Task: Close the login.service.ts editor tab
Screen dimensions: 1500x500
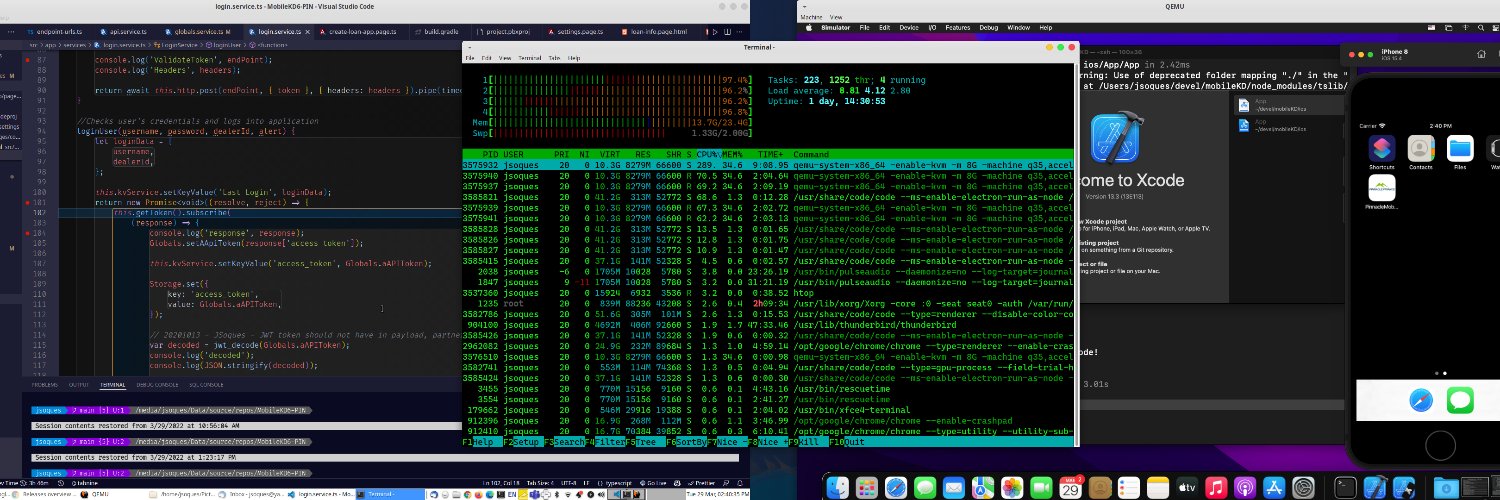Action: click(x=307, y=32)
